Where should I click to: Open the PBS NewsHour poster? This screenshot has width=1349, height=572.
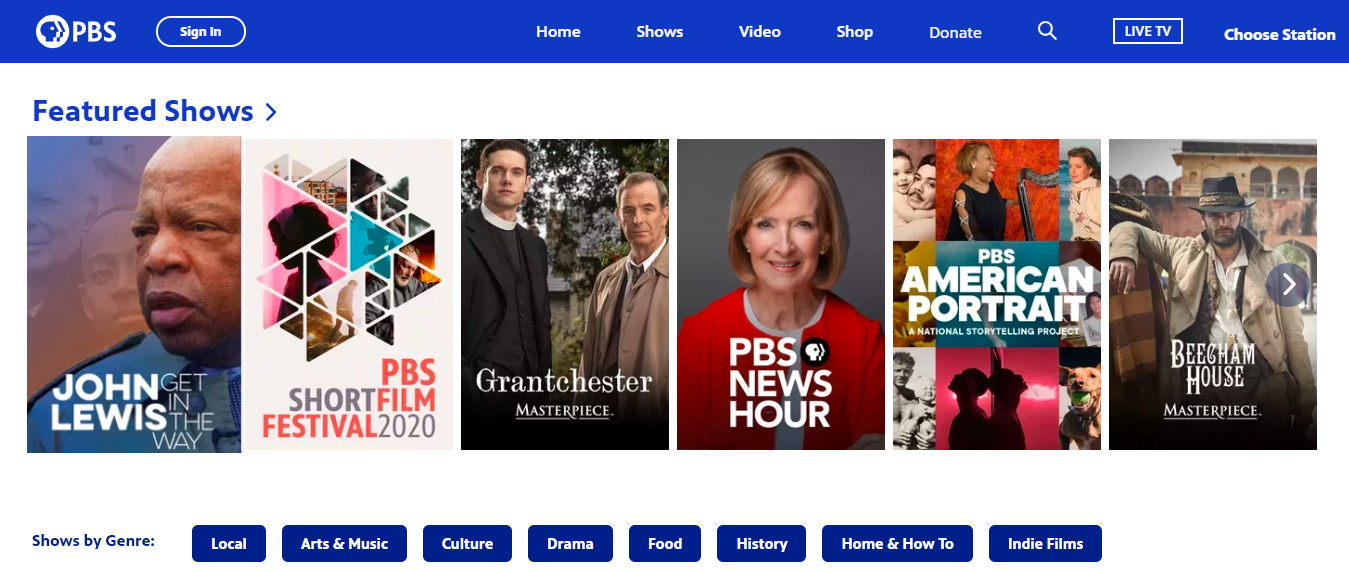pyautogui.click(x=781, y=294)
